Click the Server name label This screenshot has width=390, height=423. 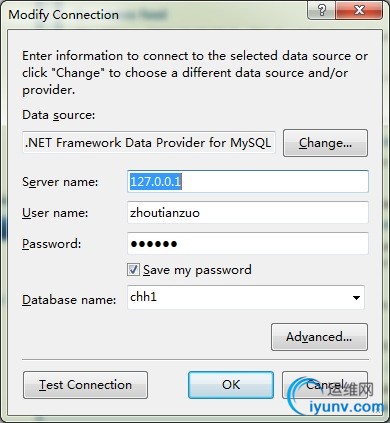point(60,182)
